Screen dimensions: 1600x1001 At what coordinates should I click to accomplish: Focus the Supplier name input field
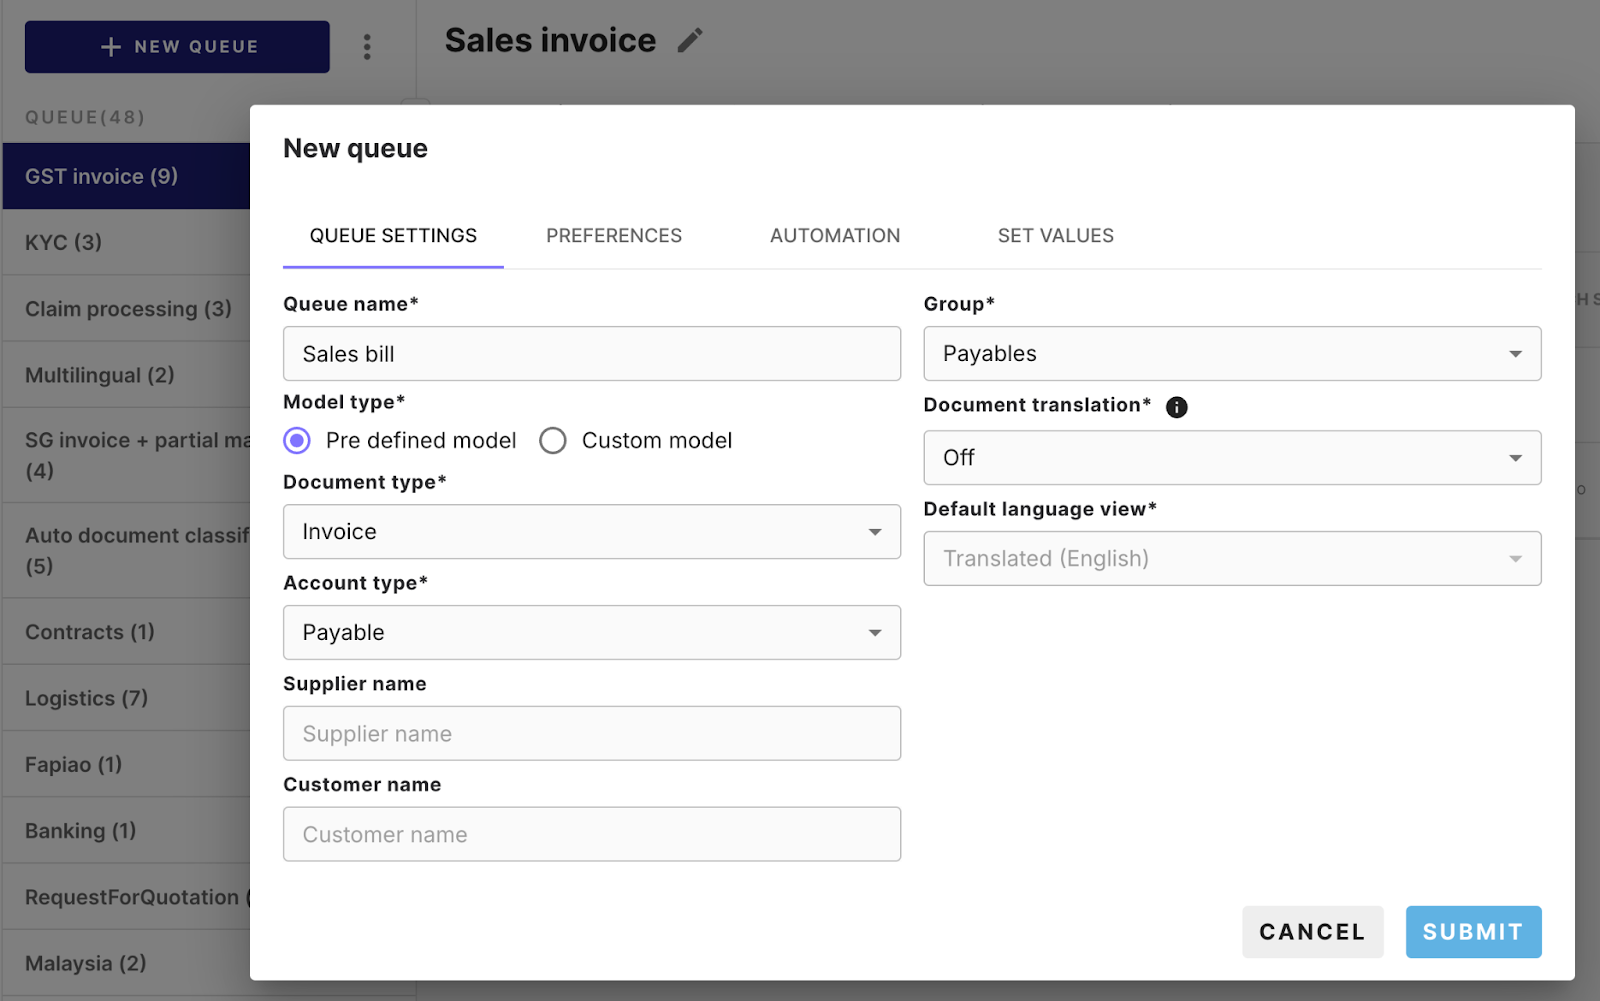(592, 734)
